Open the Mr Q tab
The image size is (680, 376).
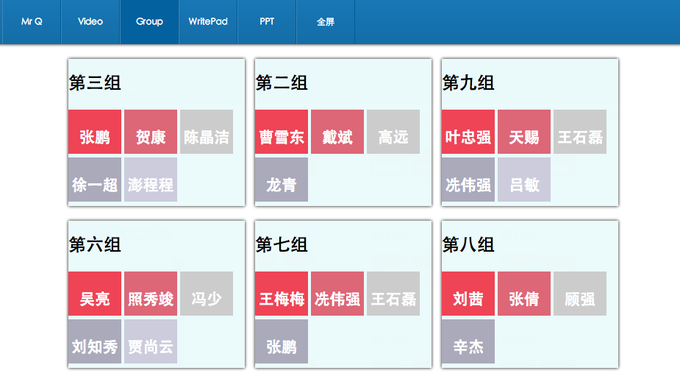pos(32,22)
